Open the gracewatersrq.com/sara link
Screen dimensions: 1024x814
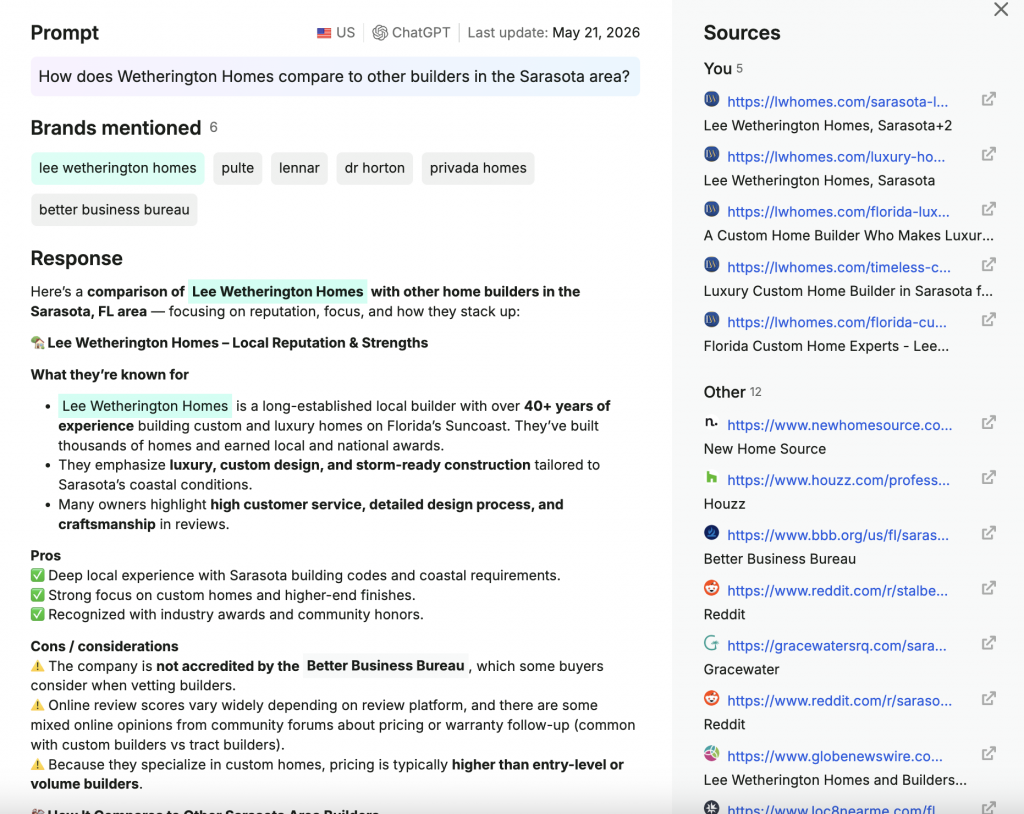837,645
